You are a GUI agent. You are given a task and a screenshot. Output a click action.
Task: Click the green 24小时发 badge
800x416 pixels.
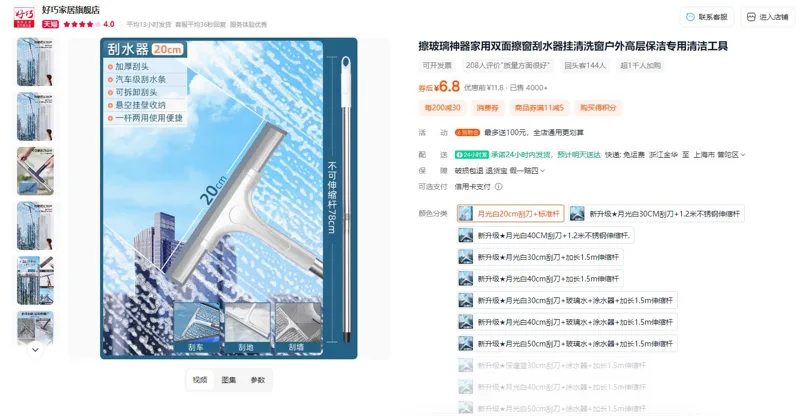(471, 155)
